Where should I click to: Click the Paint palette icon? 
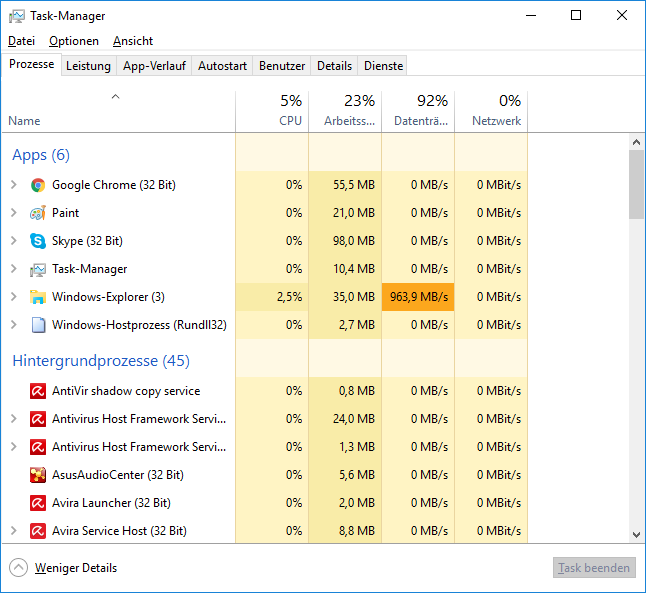(x=38, y=213)
